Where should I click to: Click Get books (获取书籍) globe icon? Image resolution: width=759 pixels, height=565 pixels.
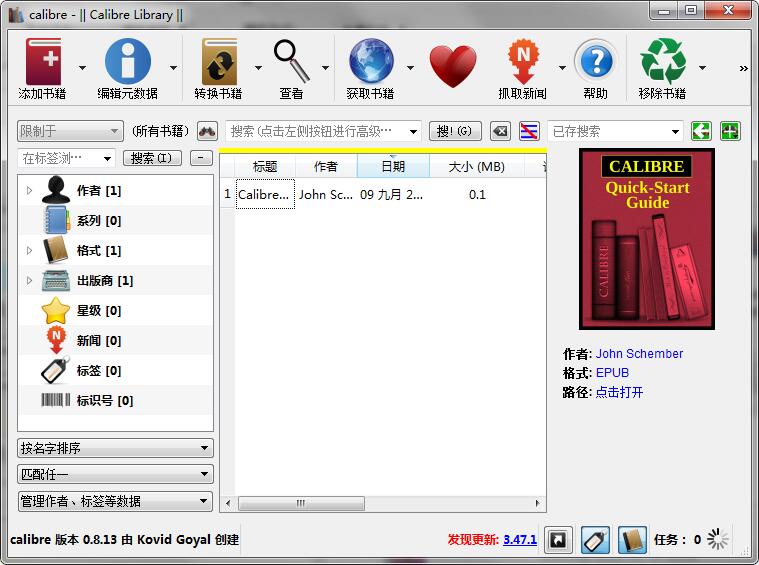[371, 61]
